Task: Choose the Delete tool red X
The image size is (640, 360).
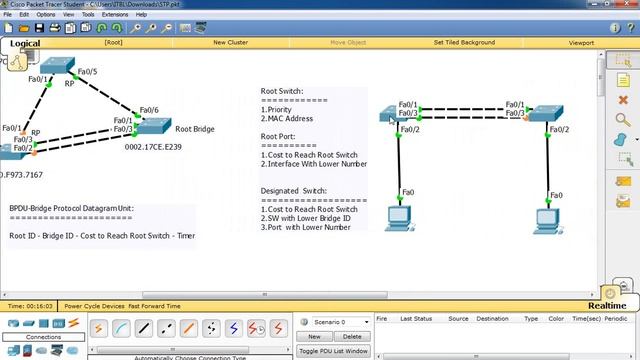Action: pos(623,100)
